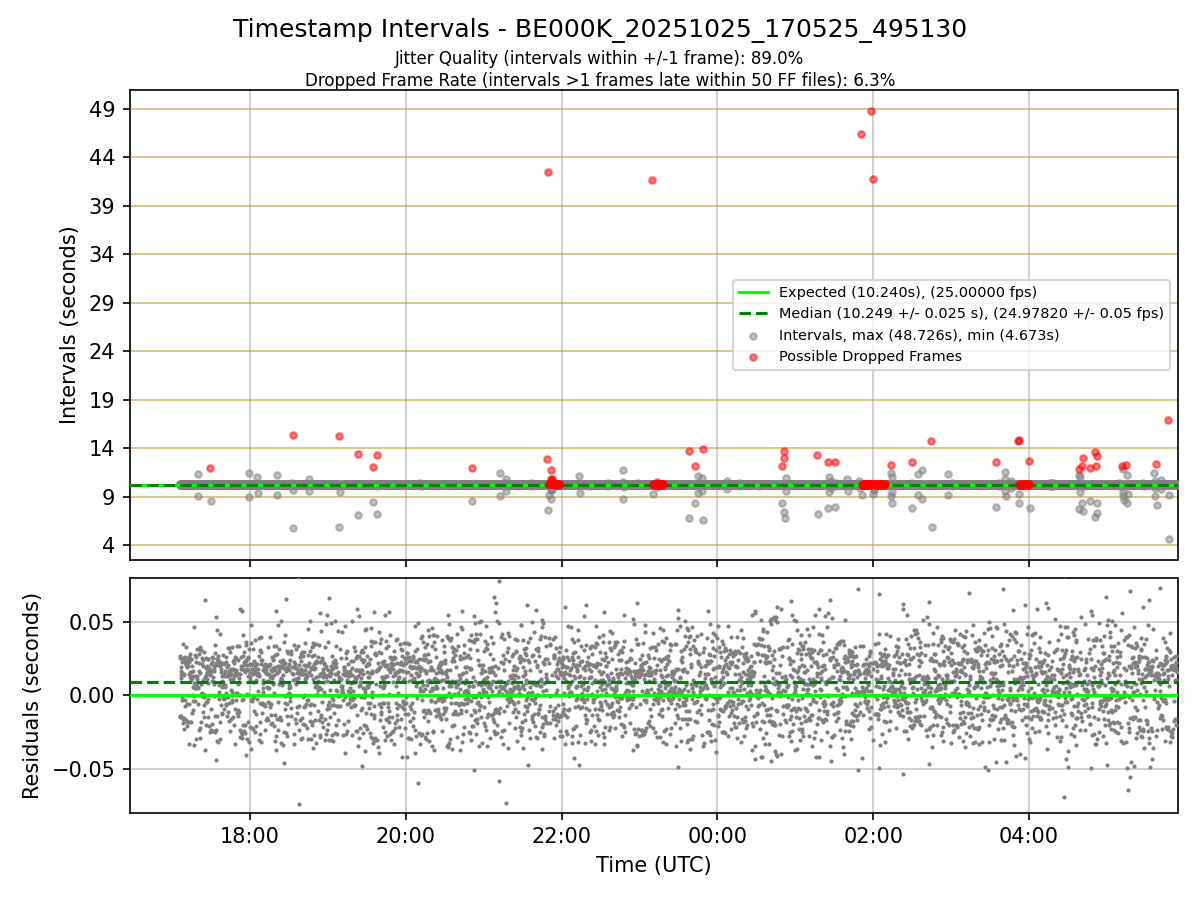Click the 'Residuals (seconds)' y-axis label
The height and width of the screenshot is (900, 1200).
pyautogui.click(x=32, y=695)
